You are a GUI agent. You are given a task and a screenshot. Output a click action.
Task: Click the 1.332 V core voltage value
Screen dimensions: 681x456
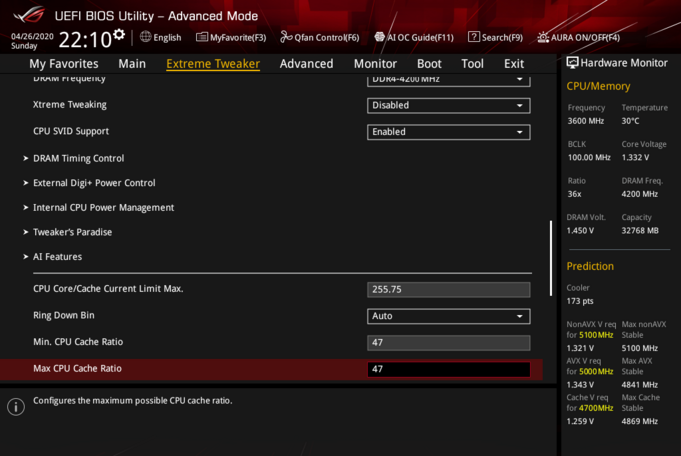635,158
